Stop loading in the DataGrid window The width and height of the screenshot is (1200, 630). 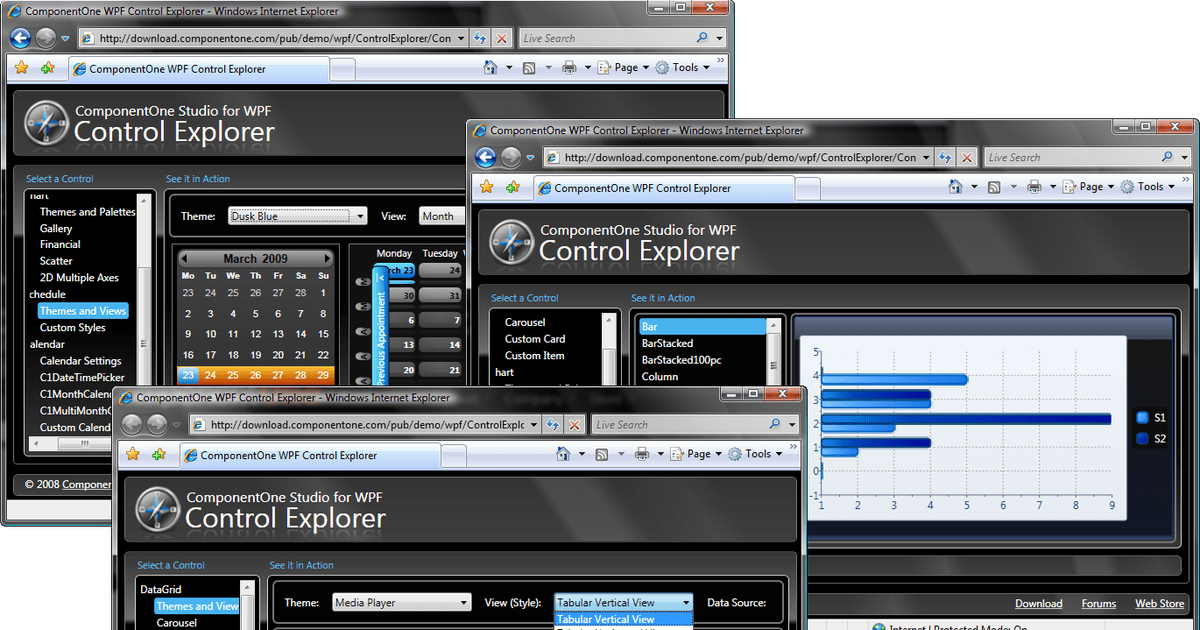point(574,424)
